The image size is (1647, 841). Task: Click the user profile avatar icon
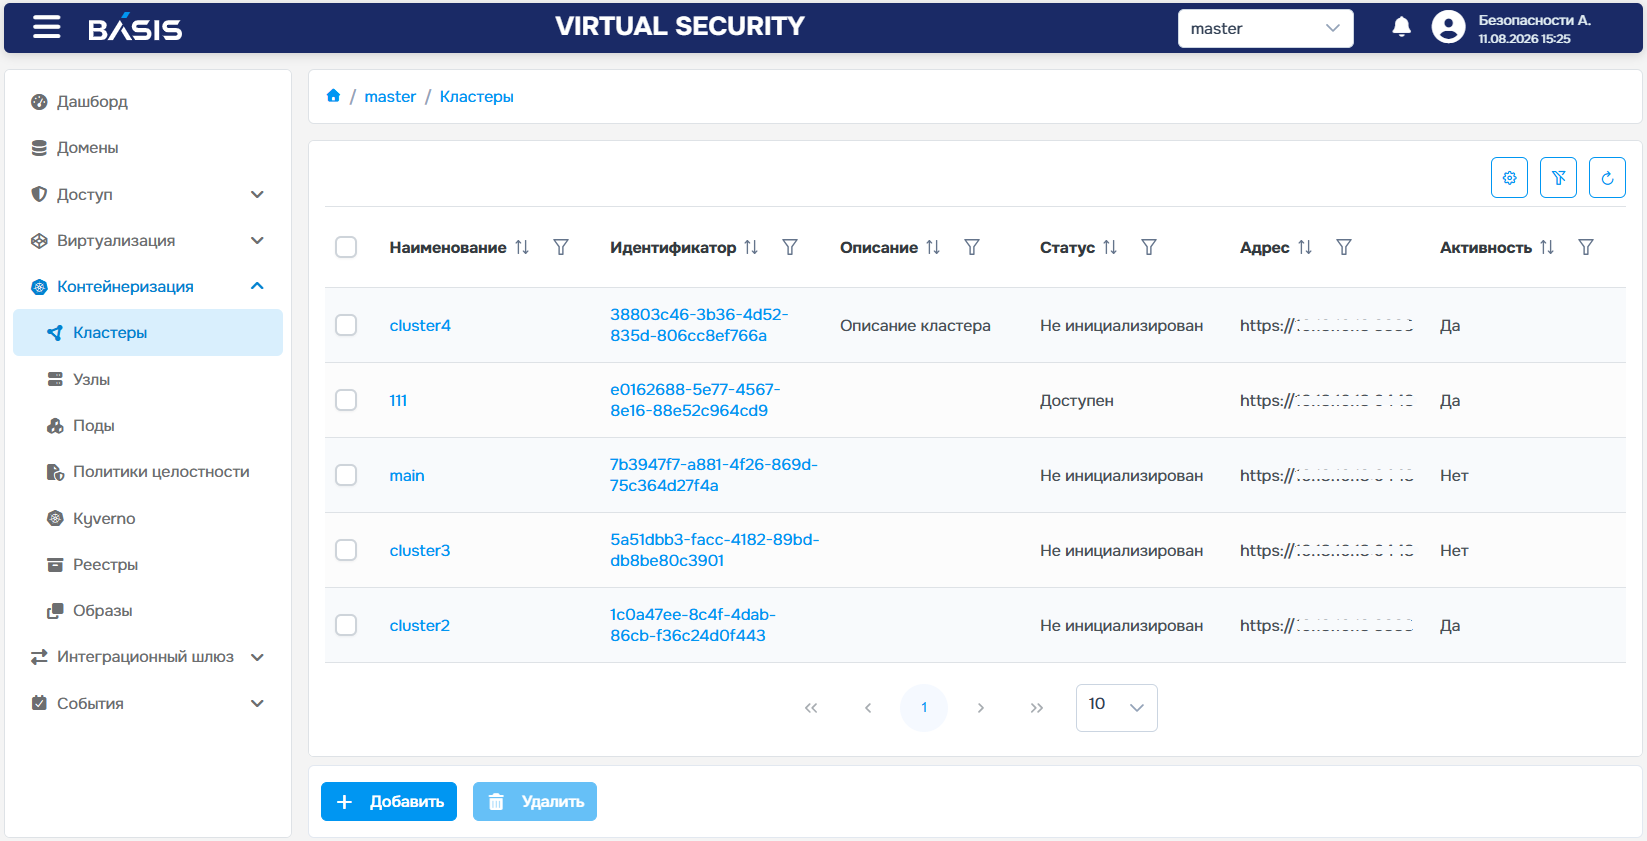coord(1448,28)
